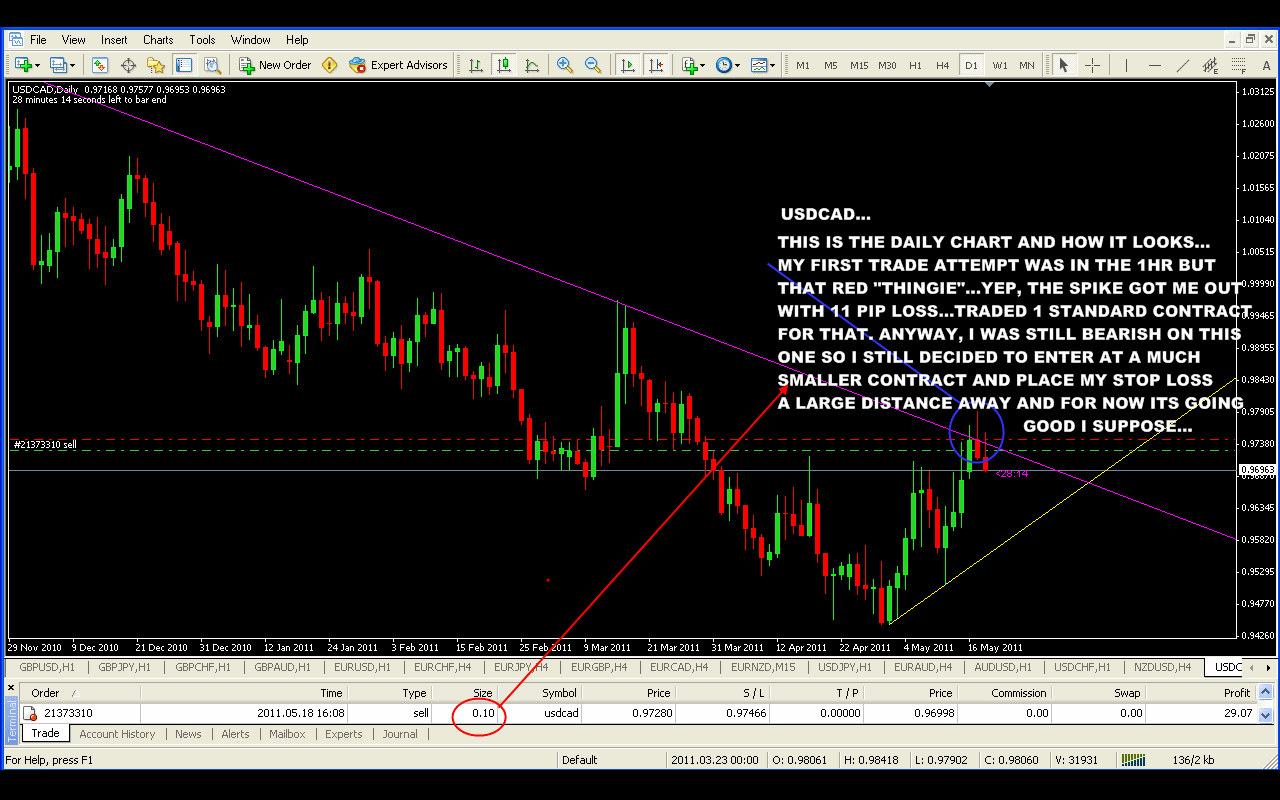The image size is (1280, 800).
Task: Switch chart to line chart mode
Action: pos(532,65)
